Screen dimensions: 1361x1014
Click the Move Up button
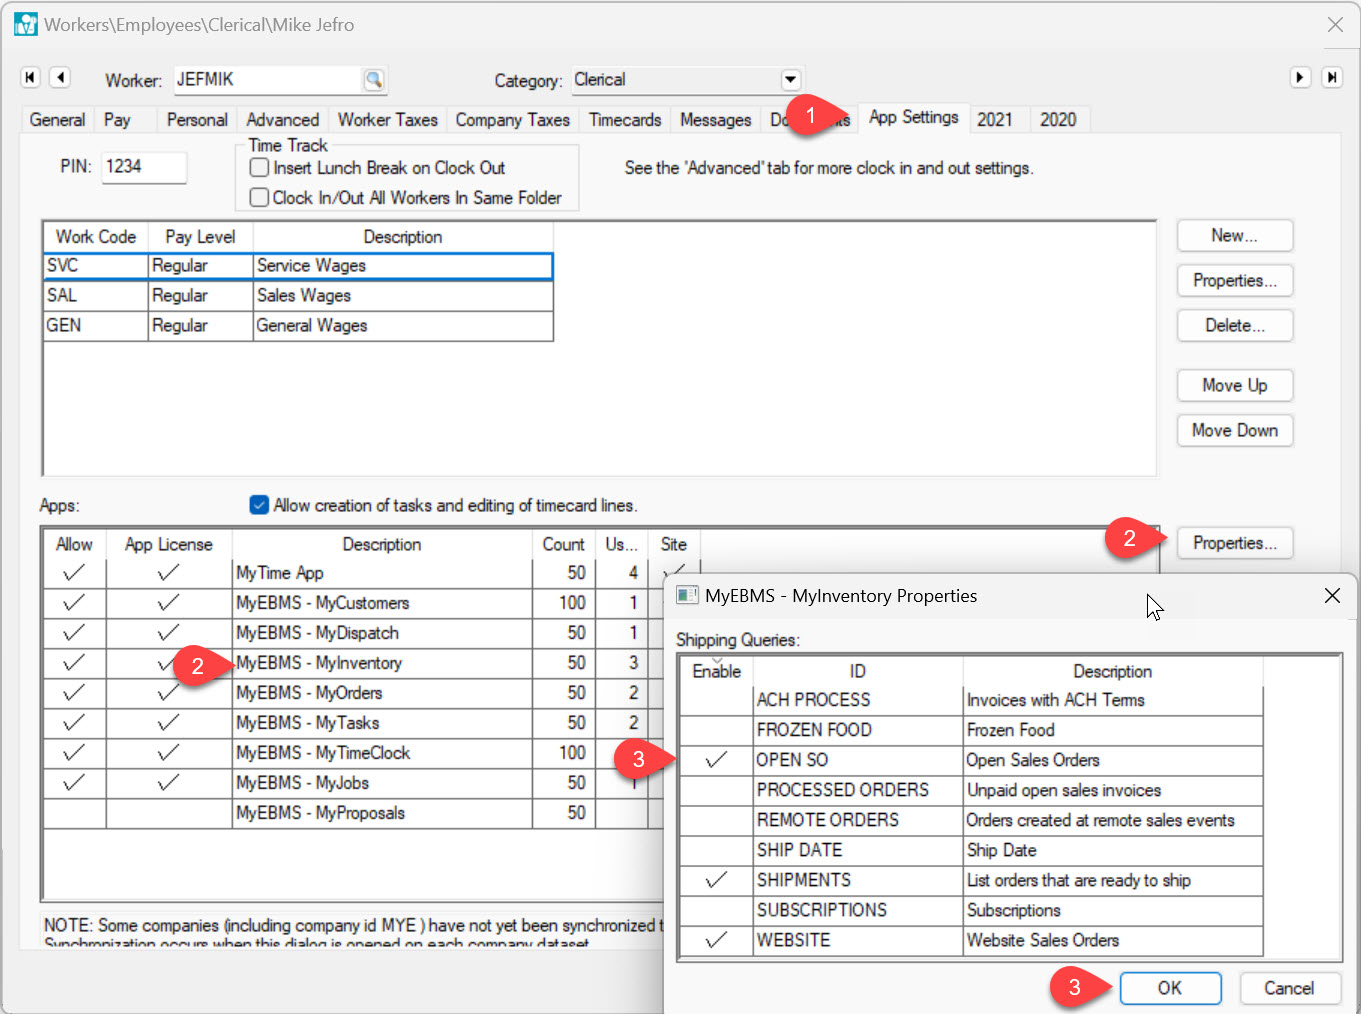[x=1235, y=385]
